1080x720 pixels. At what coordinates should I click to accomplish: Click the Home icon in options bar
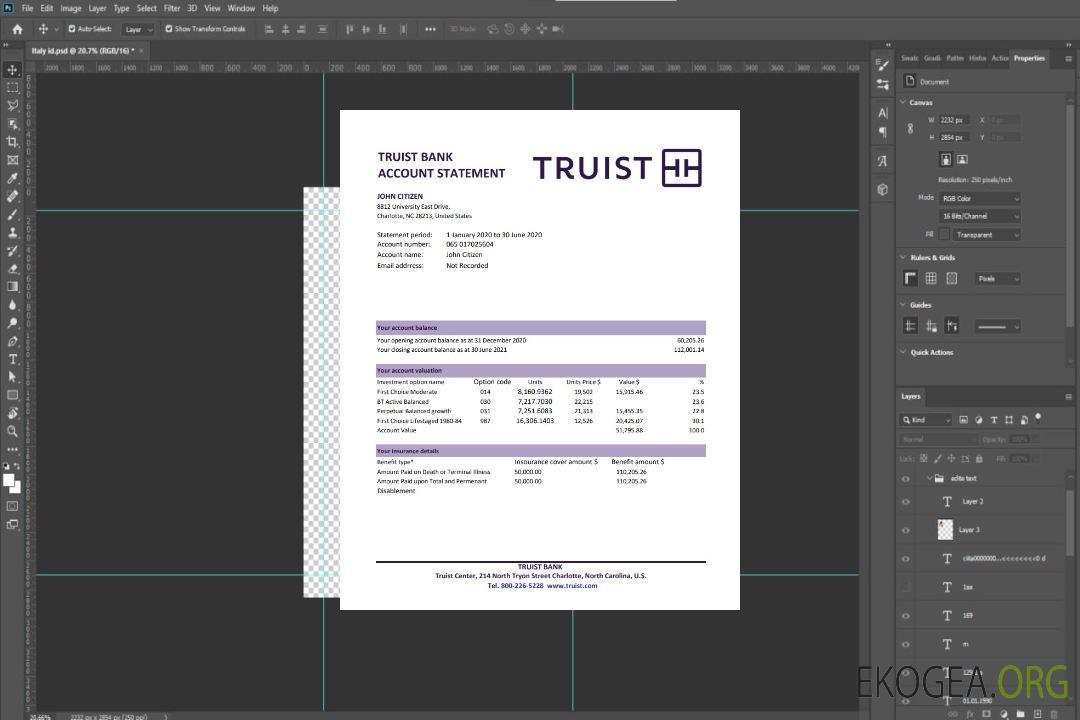point(17,29)
